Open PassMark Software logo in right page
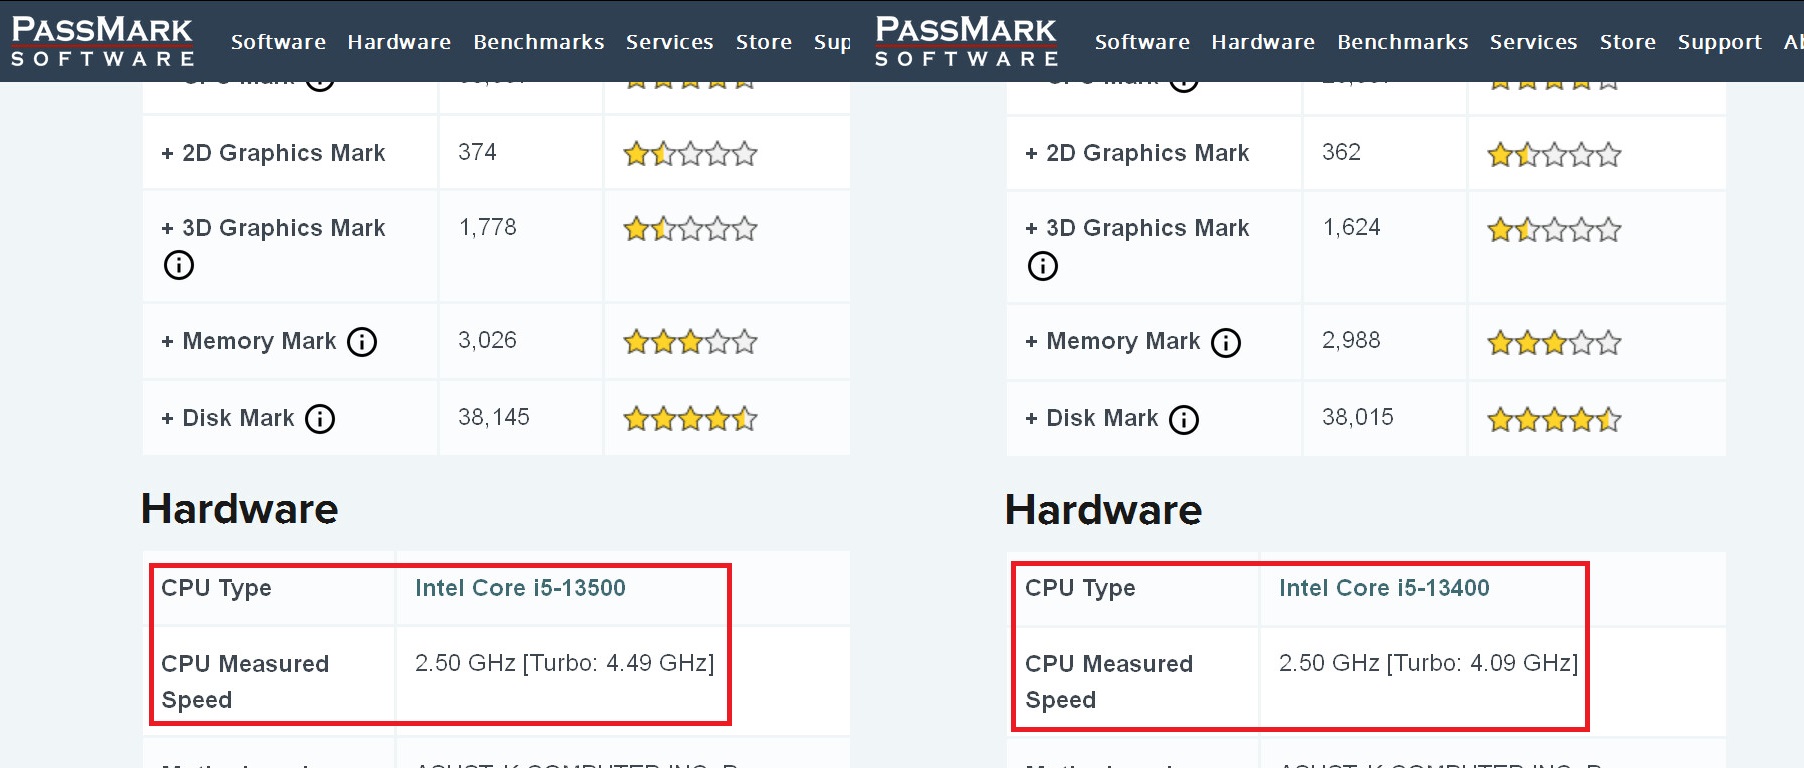The width and height of the screenshot is (1804, 768). pyautogui.click(x=967, y=42)
